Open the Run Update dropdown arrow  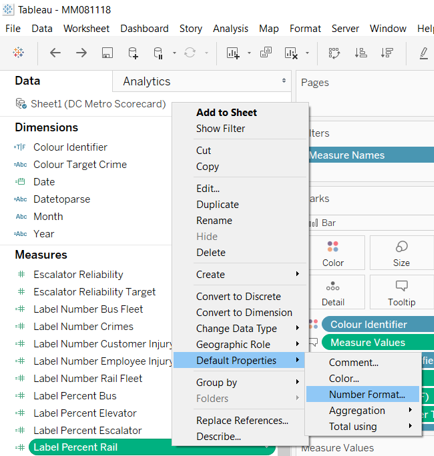pos(207,53)
